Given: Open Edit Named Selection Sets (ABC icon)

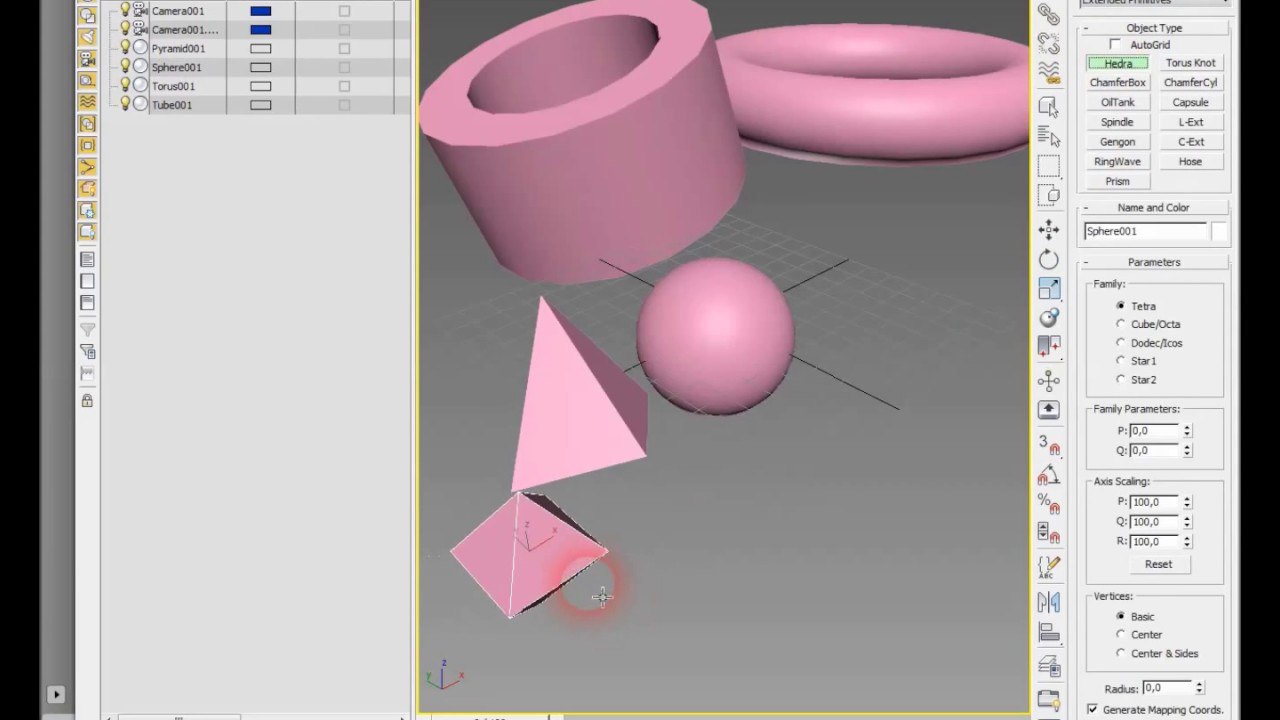Looking at the screenshot, I should click(1048, 567).
